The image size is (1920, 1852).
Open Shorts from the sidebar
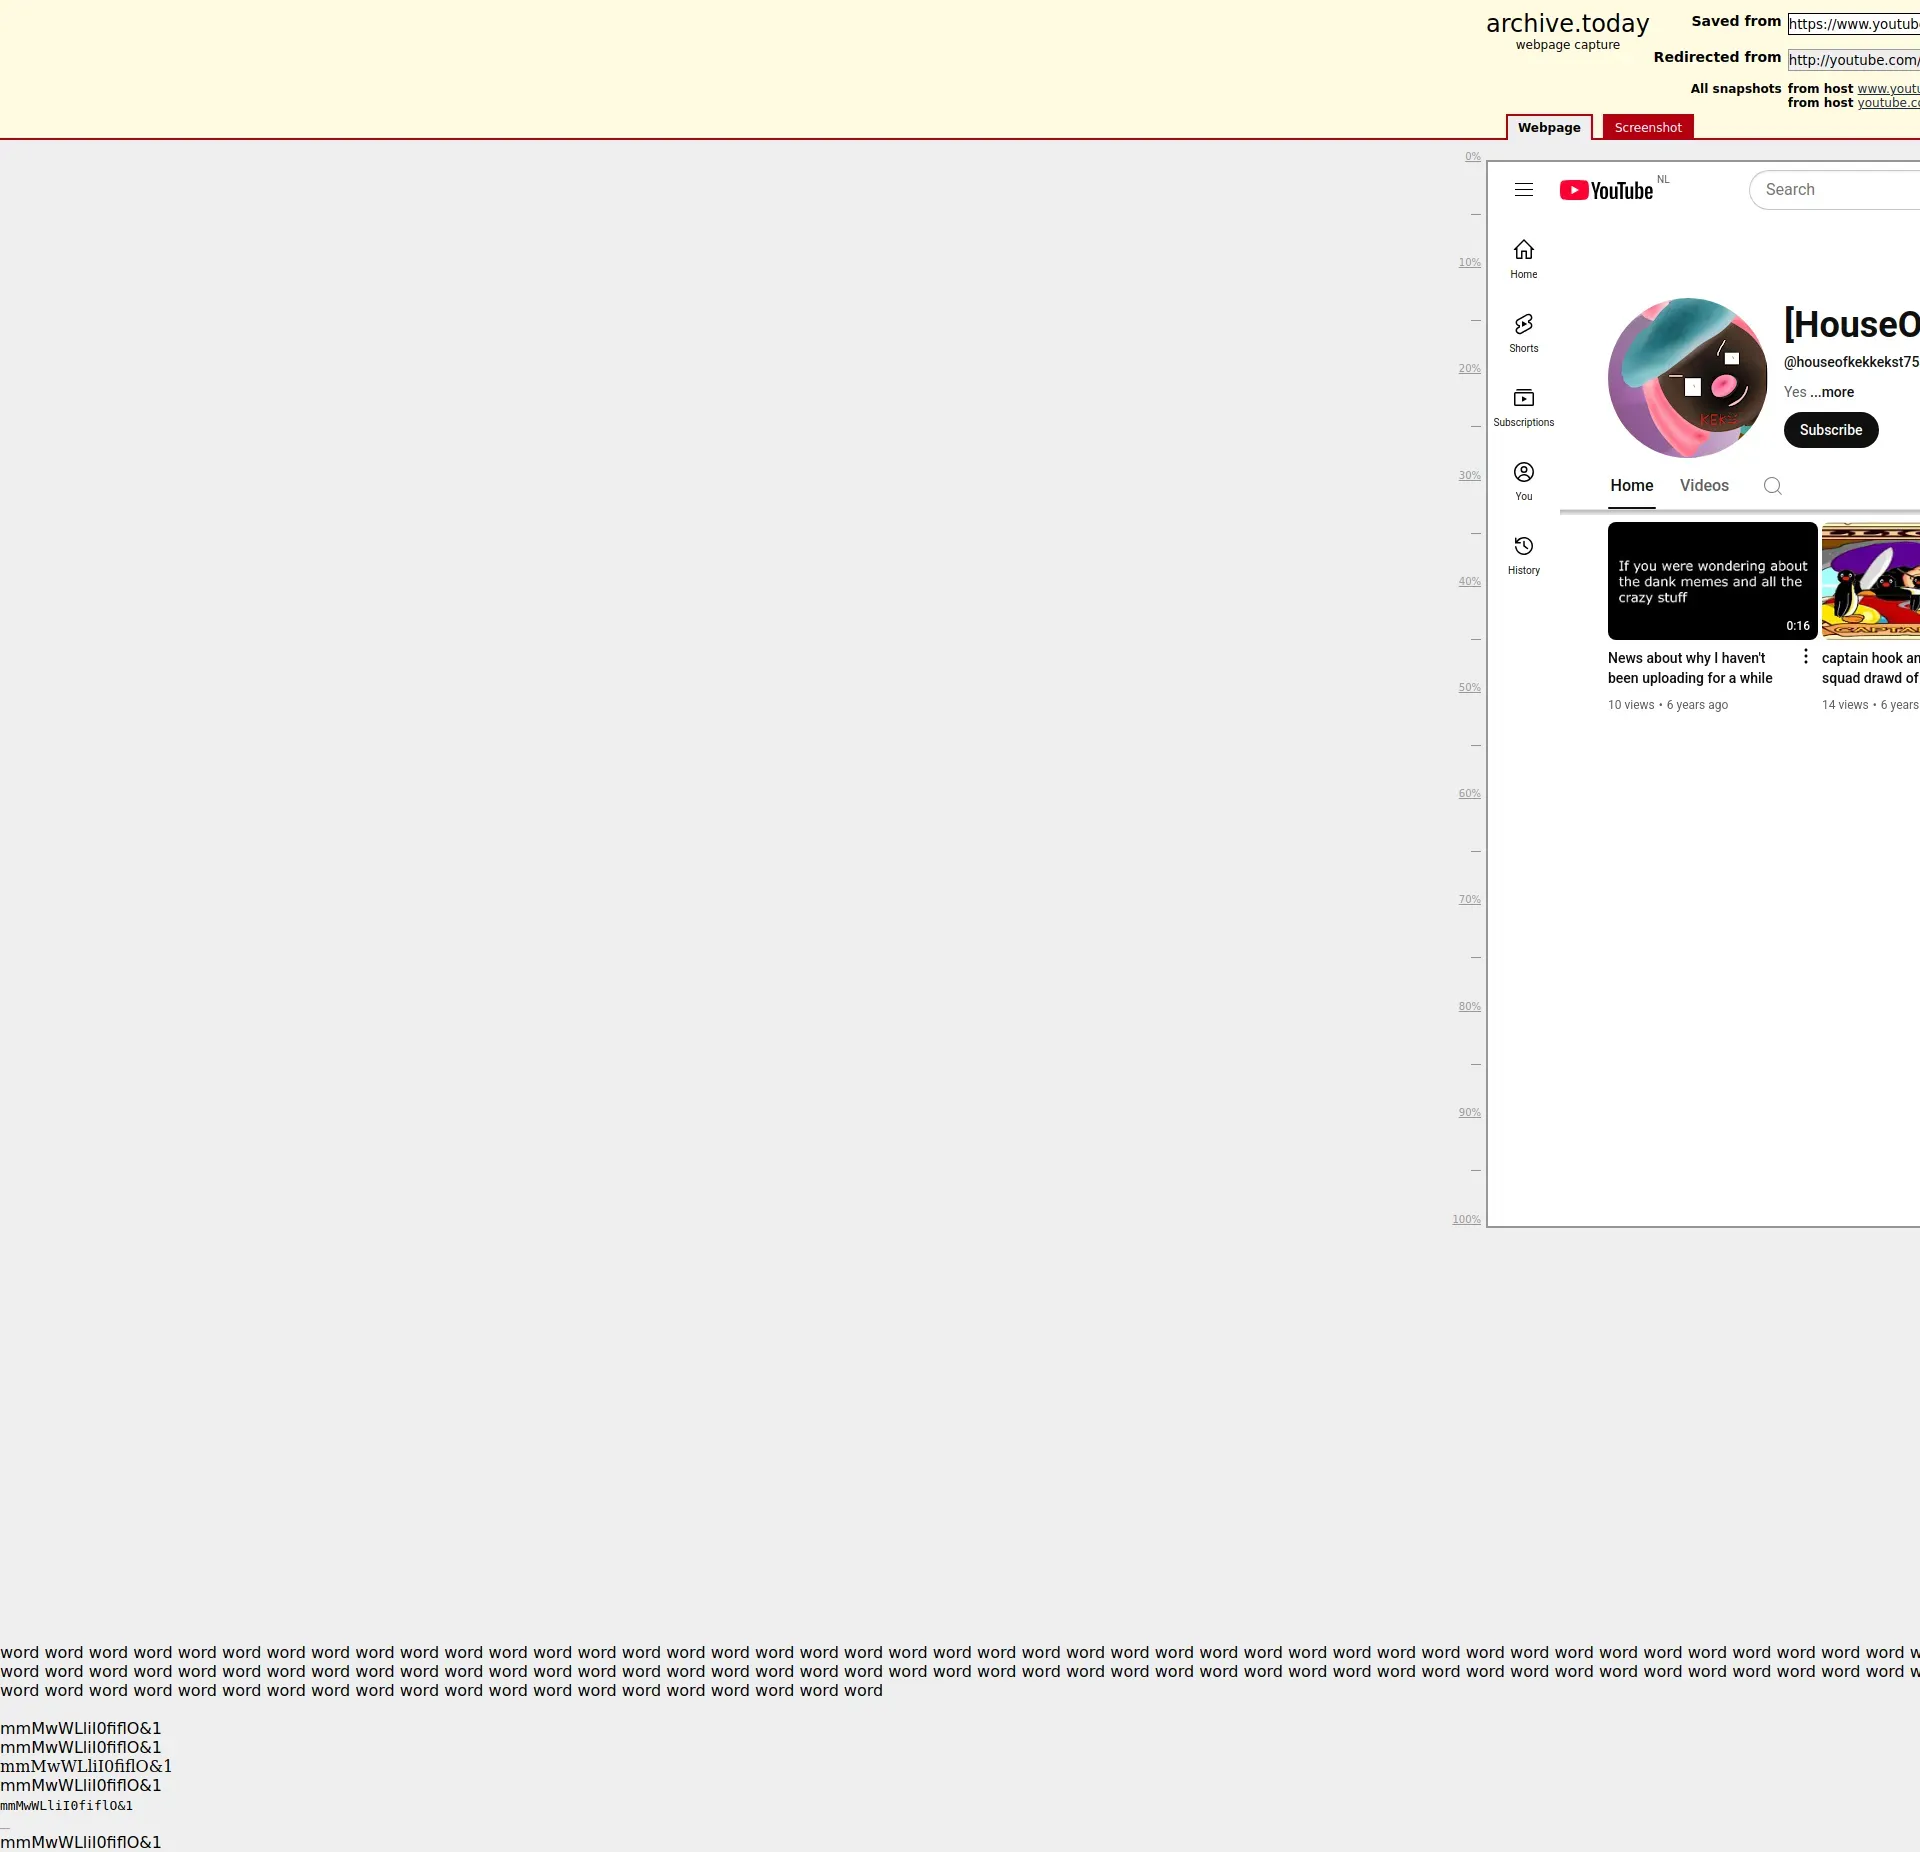pos(1523,332)
